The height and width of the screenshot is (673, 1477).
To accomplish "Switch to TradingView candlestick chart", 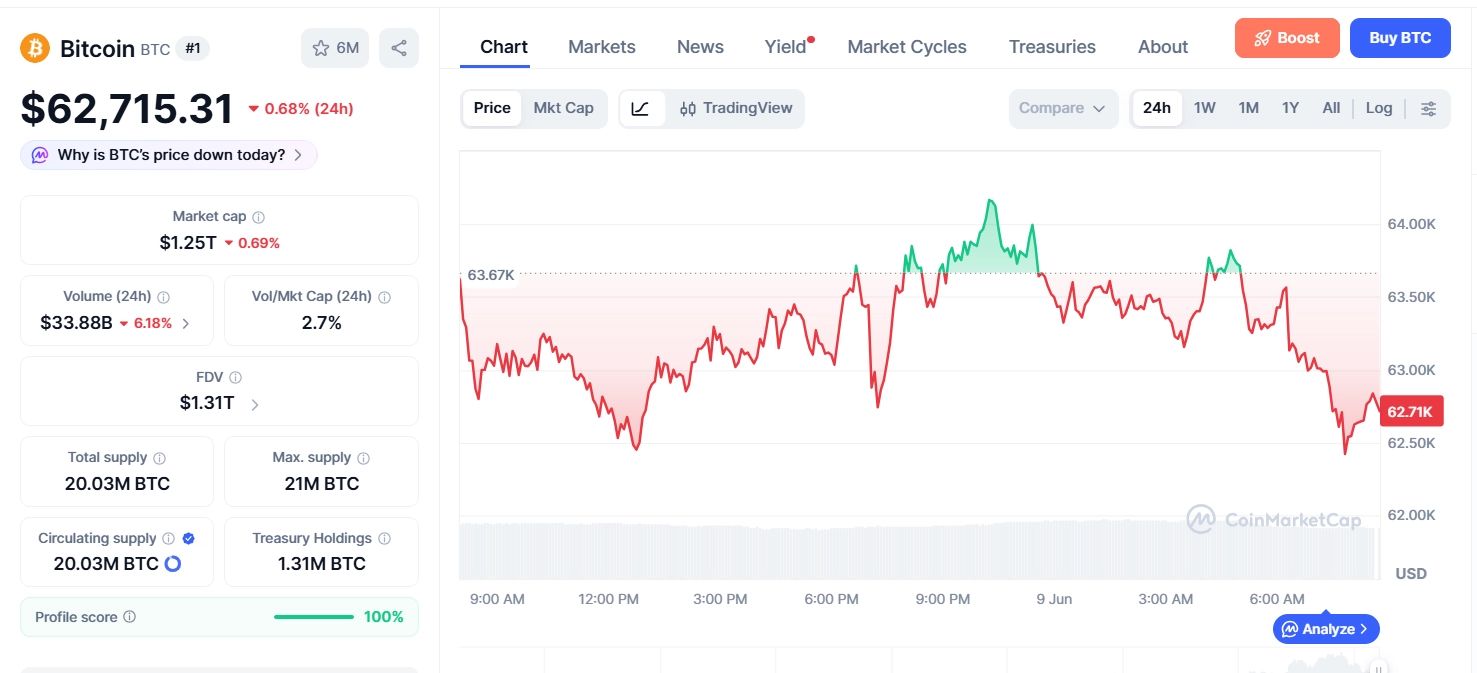I will (735, 108).
